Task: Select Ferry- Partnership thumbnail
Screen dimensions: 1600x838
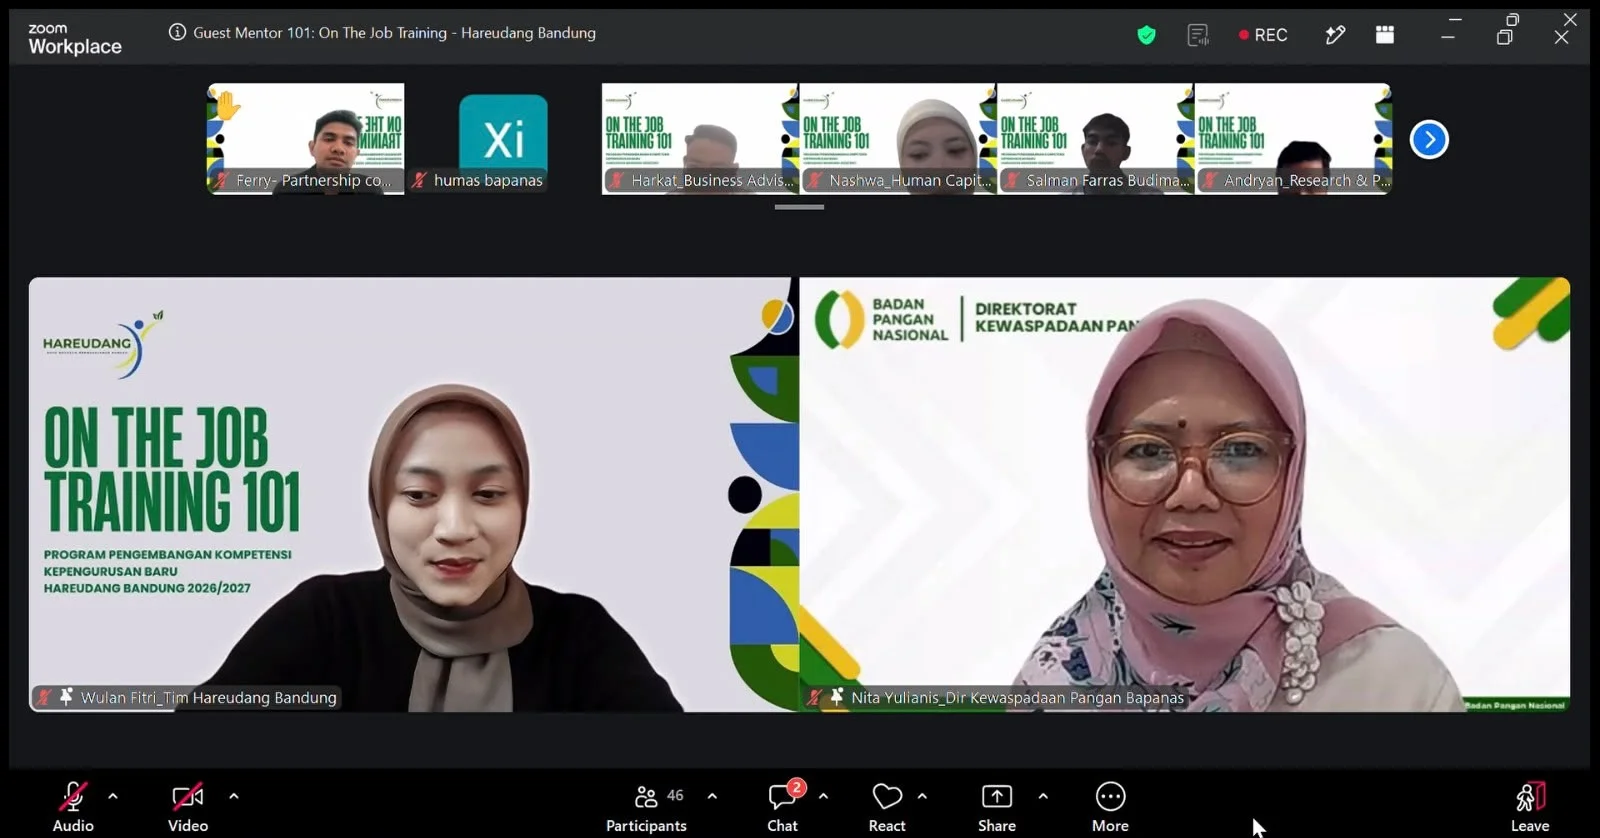Action: click(306, 138)
